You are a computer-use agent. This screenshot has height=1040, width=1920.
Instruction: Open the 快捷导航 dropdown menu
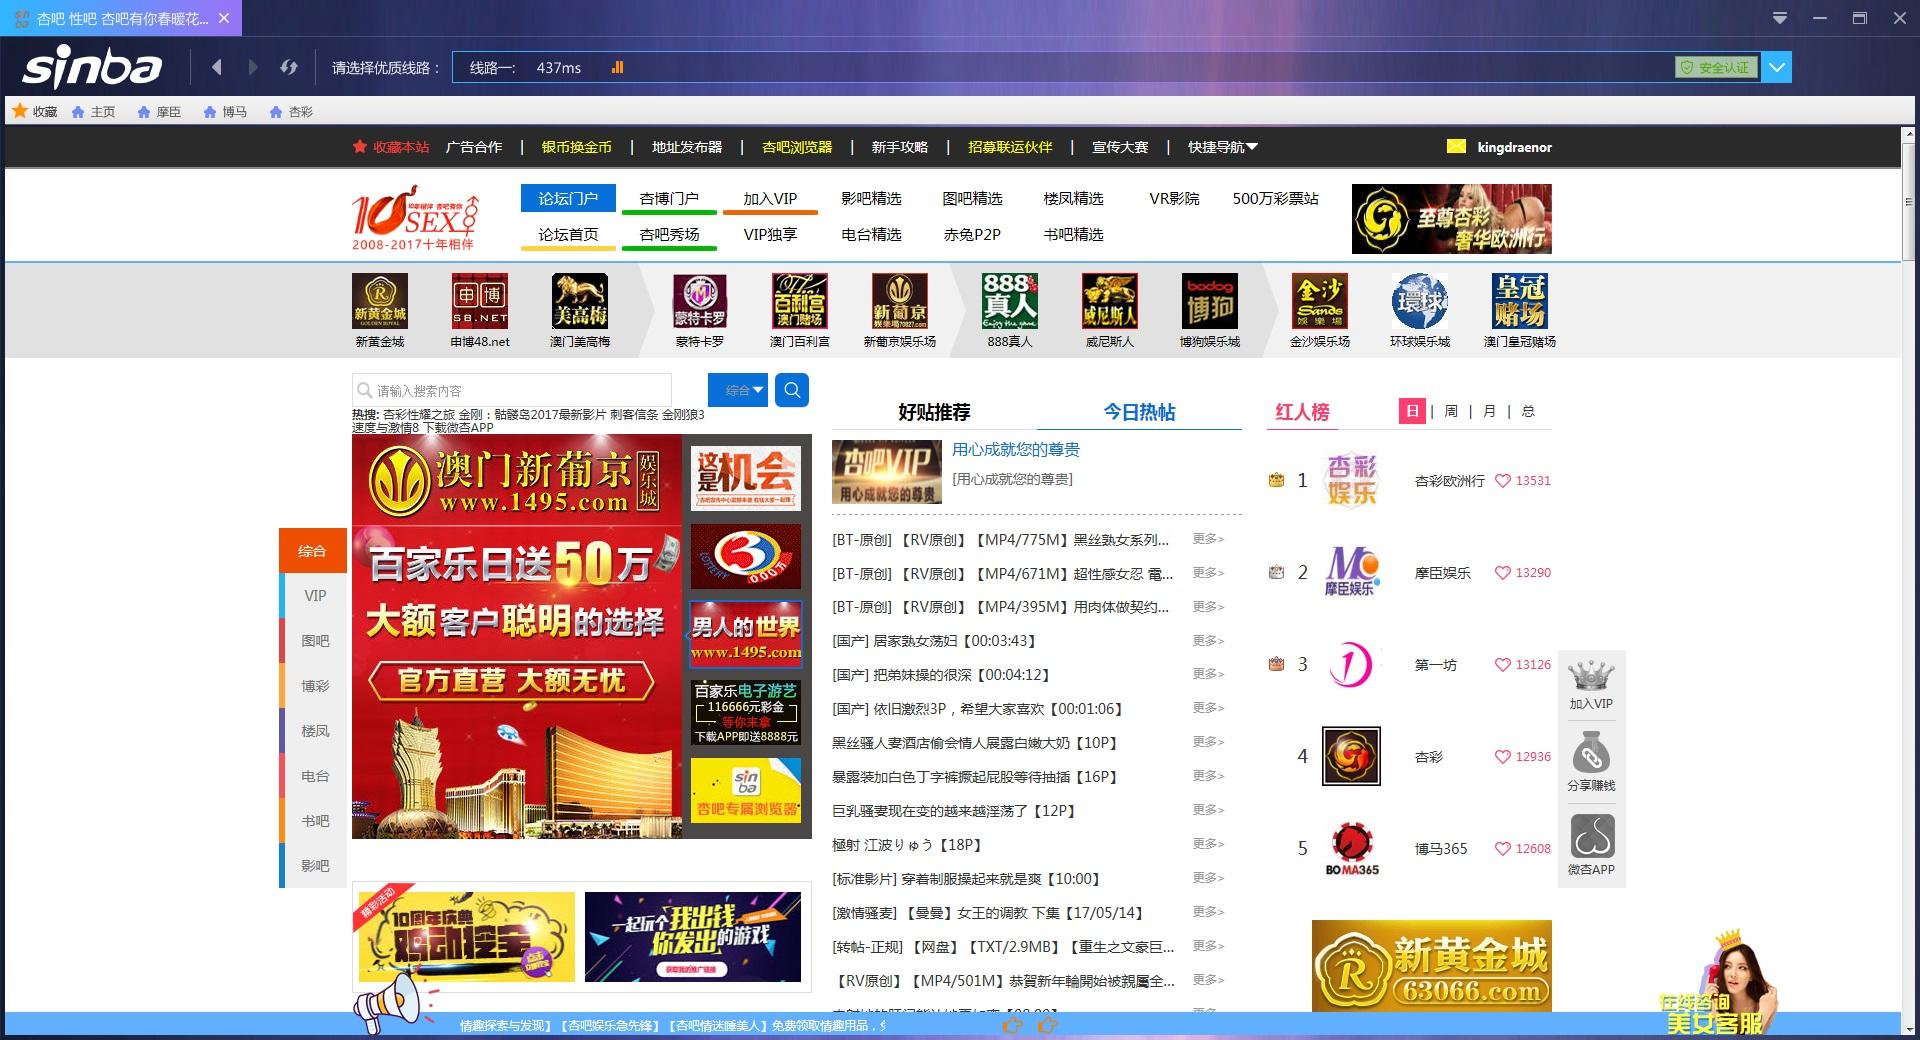click(x=1223, y=147)
